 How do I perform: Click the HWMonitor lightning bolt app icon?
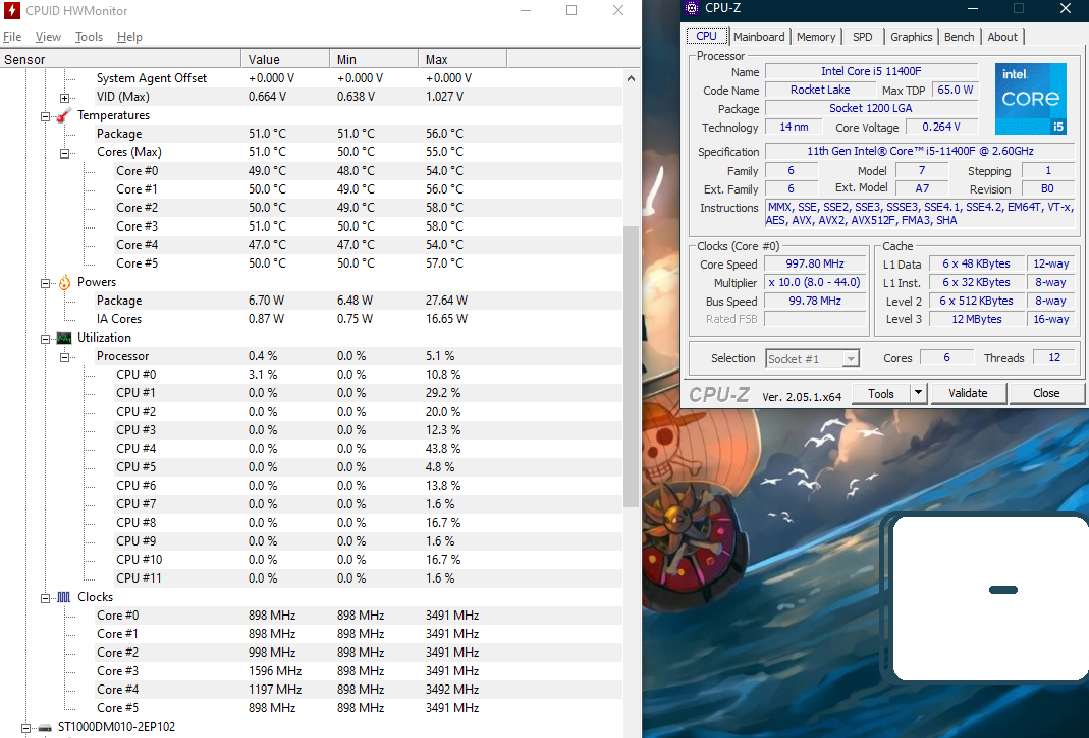click(x=11, y=10)
